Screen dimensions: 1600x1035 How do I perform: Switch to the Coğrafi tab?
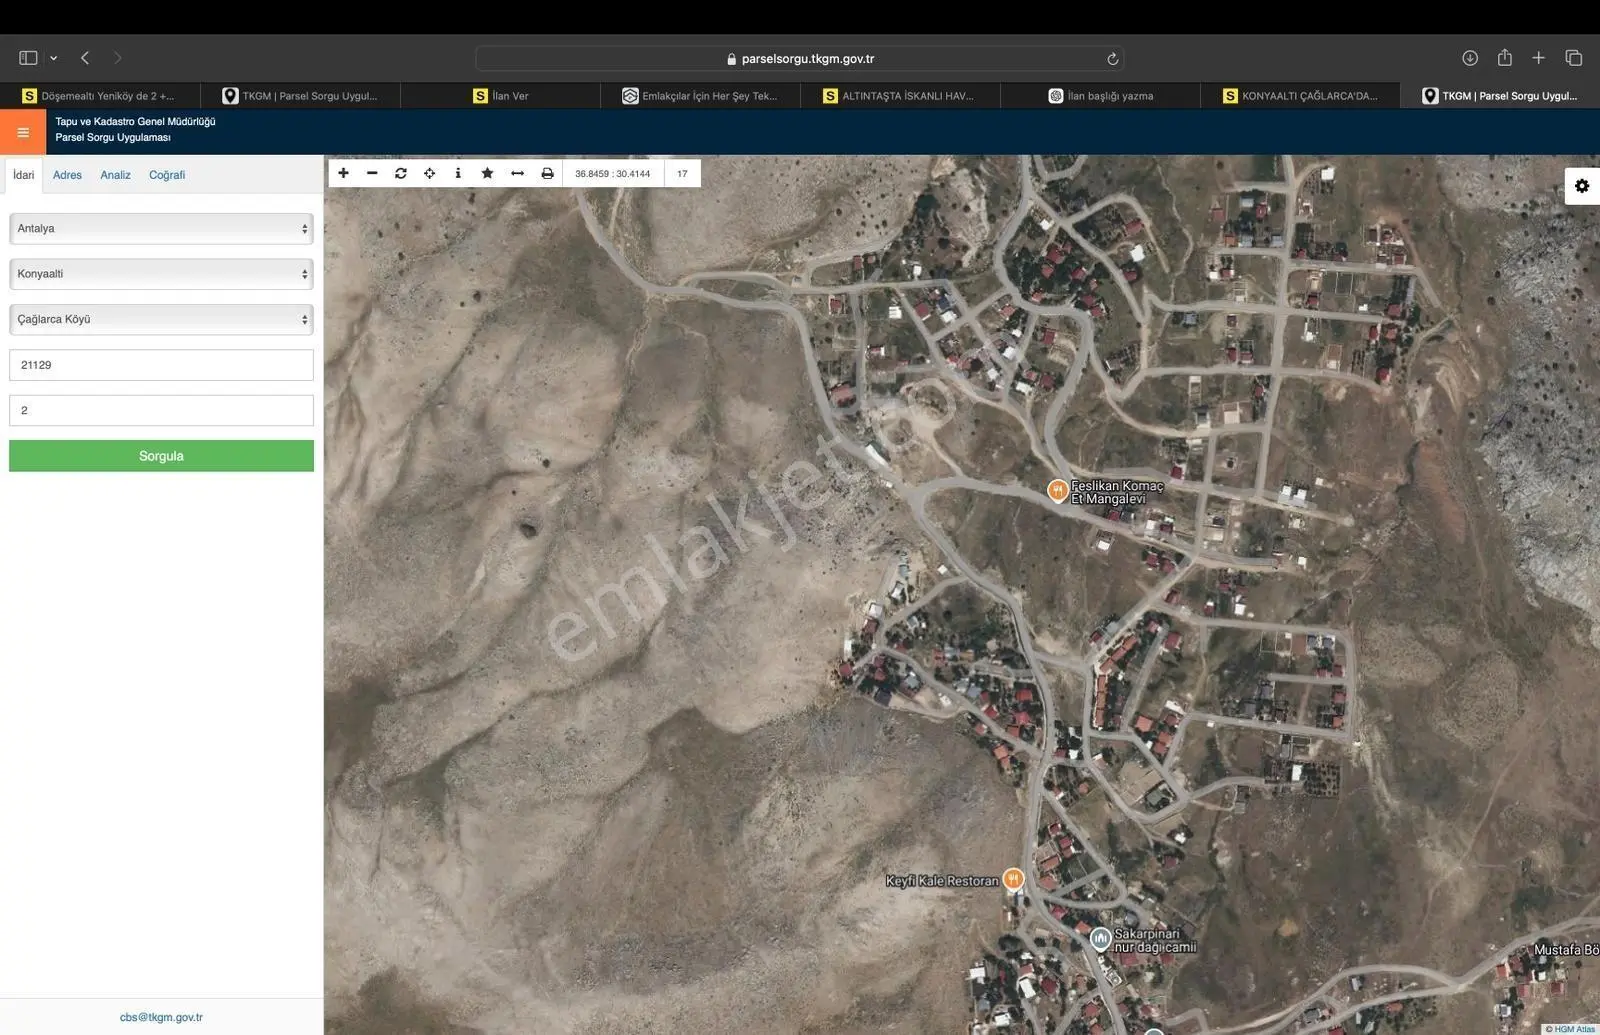click(167, 175)
